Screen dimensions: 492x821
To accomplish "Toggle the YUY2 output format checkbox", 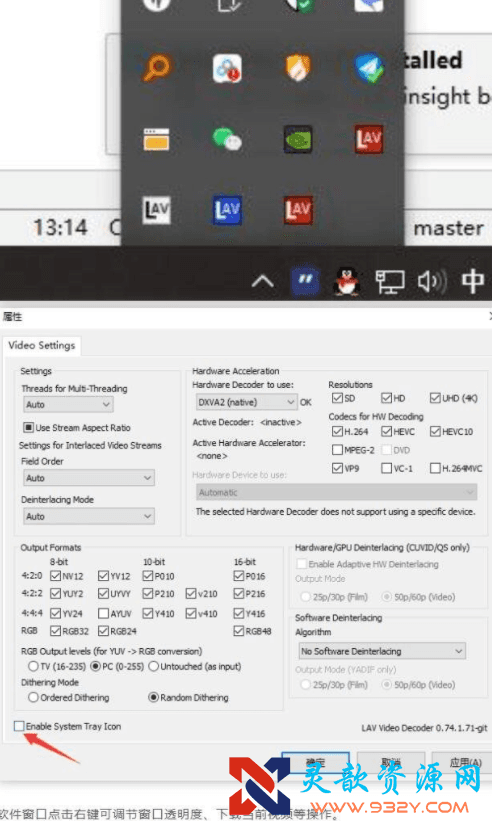I will coord(55,594).
